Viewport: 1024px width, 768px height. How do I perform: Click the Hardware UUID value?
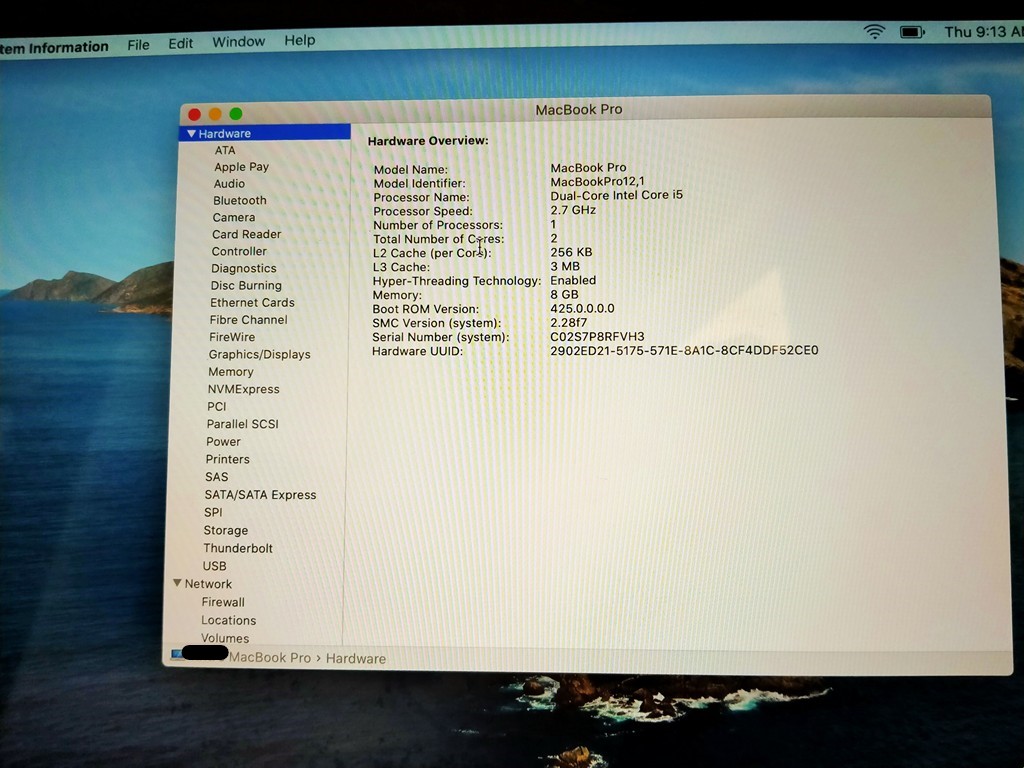684,350
